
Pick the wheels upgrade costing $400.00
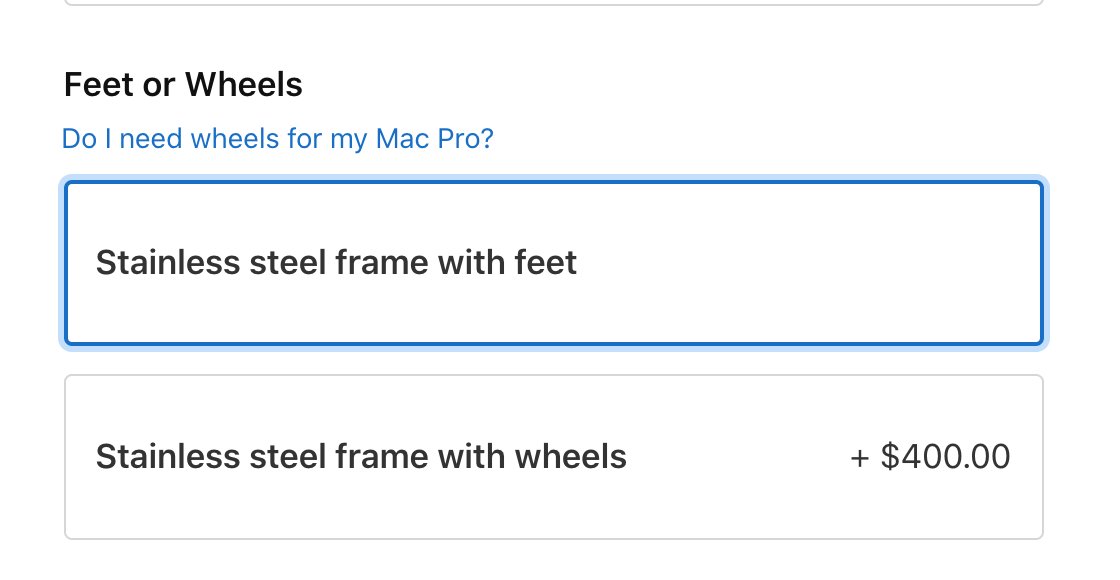pyautogui.click(x=554, y=457)
